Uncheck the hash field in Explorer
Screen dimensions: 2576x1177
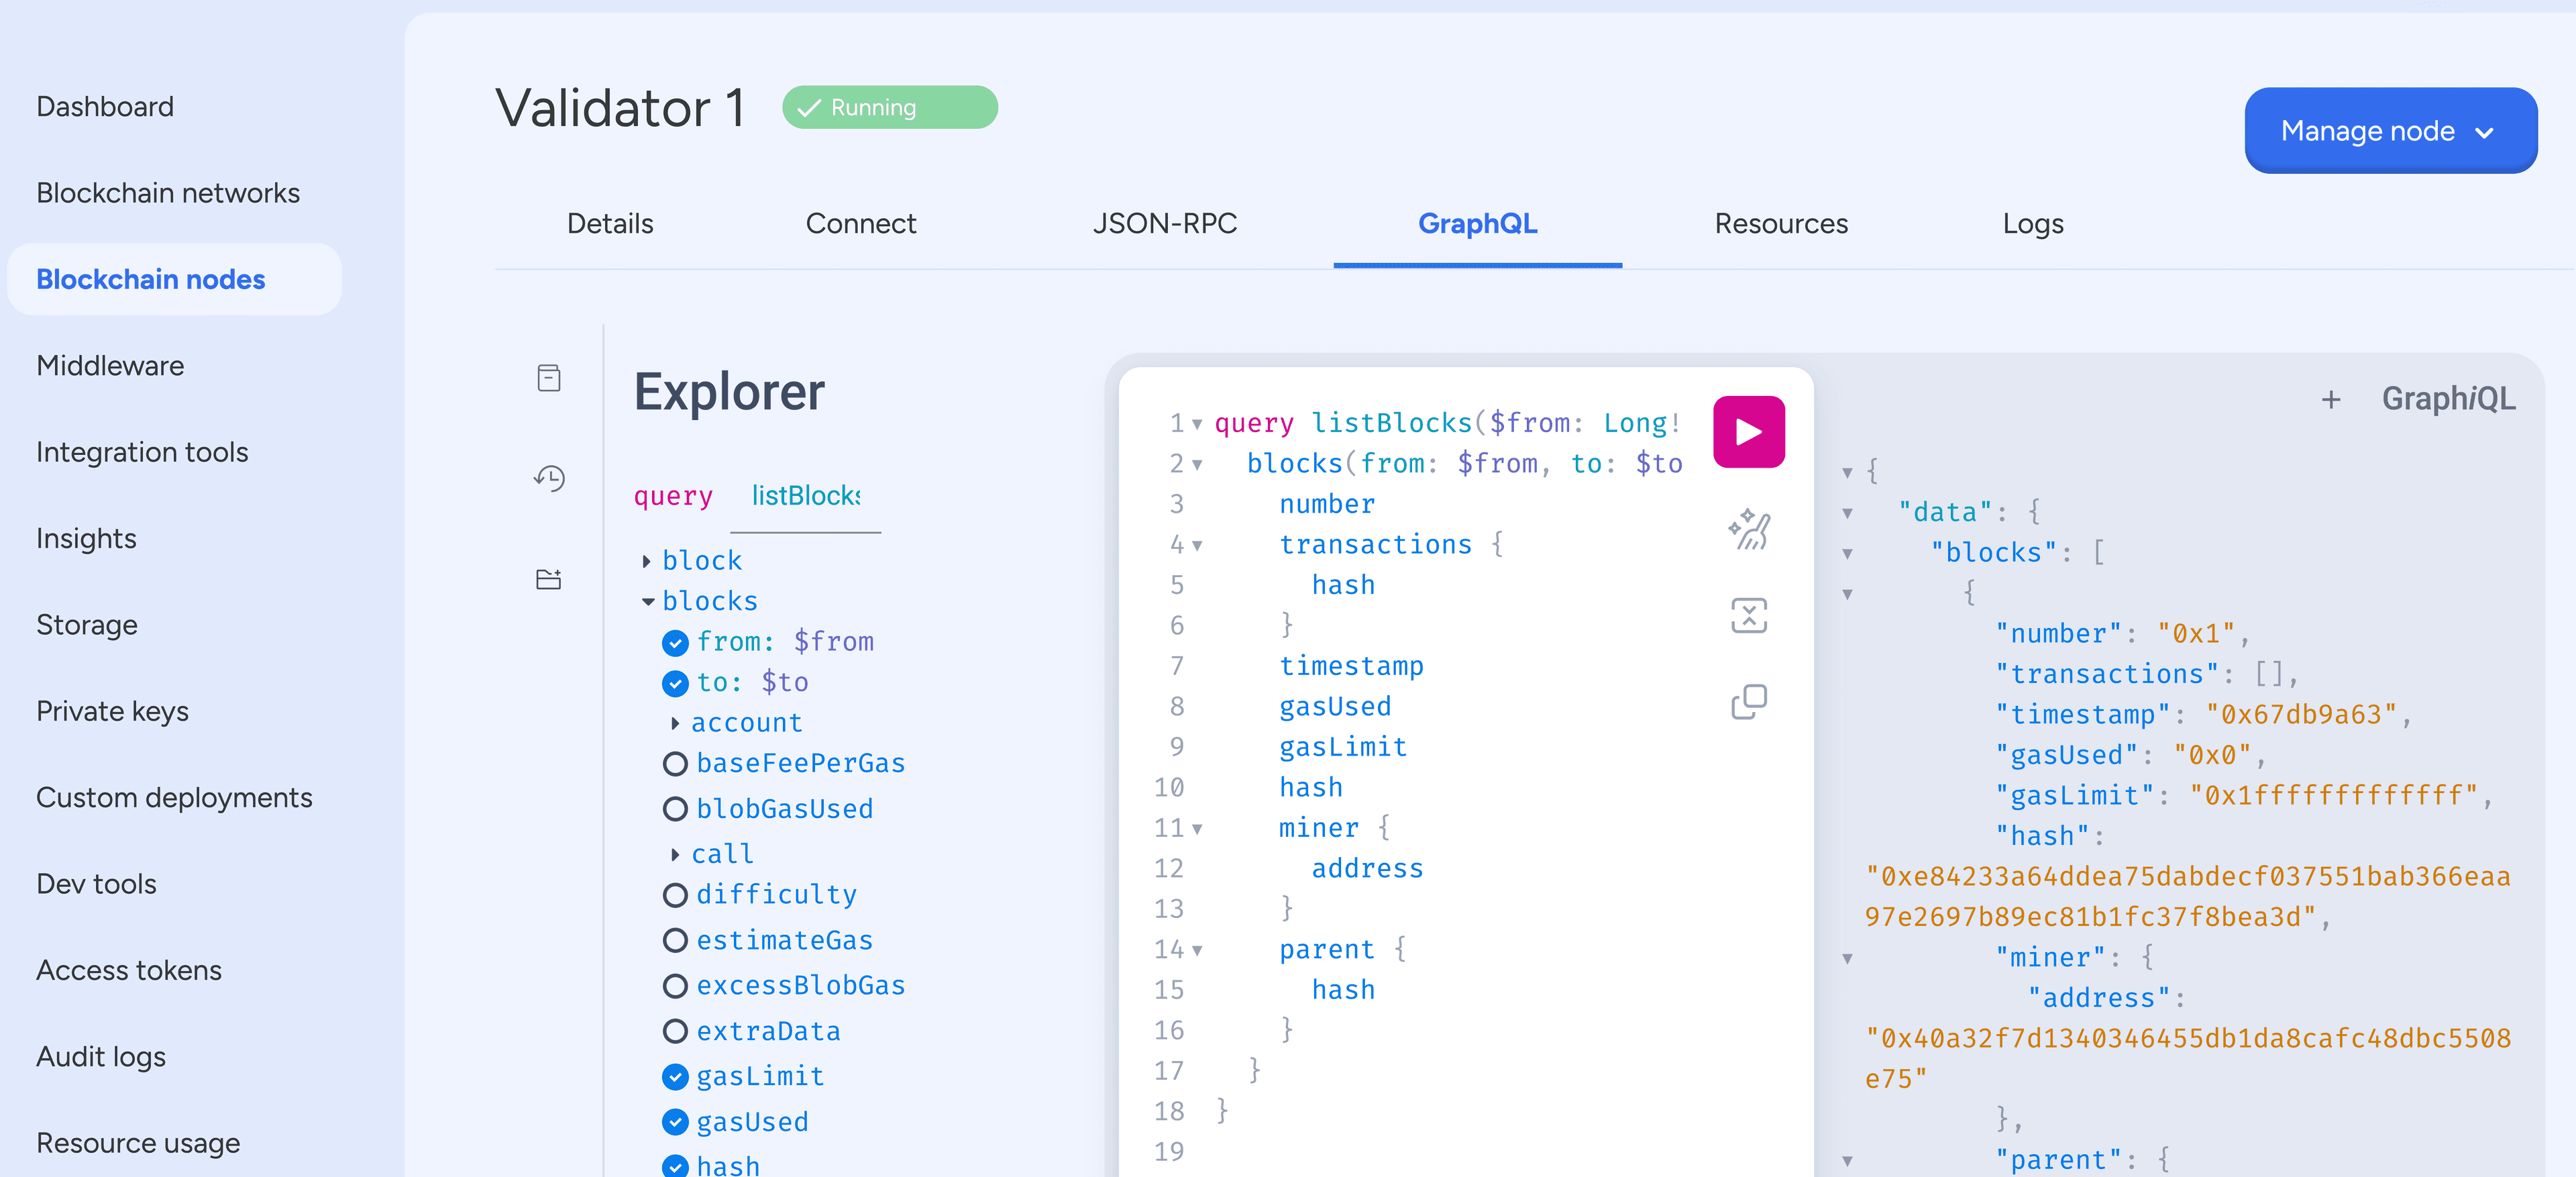[675, 1166]
